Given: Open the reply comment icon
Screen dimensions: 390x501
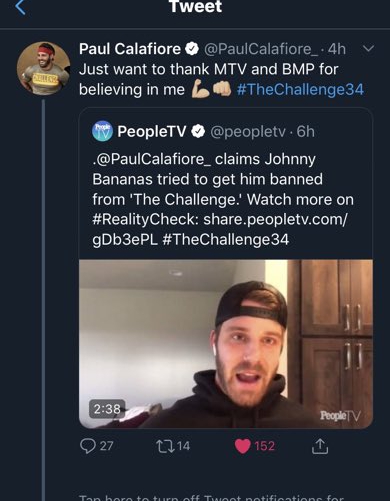Looking at the screenshot, I should coord(88,446).
